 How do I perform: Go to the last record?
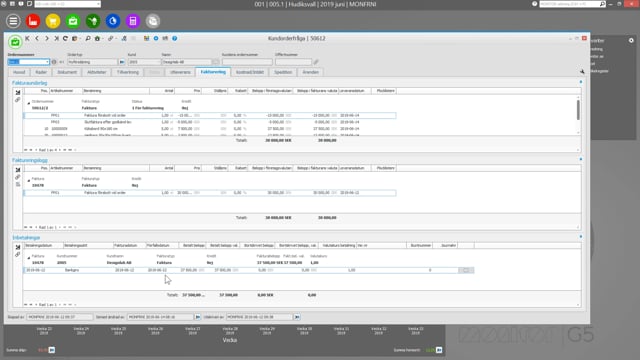56,38
